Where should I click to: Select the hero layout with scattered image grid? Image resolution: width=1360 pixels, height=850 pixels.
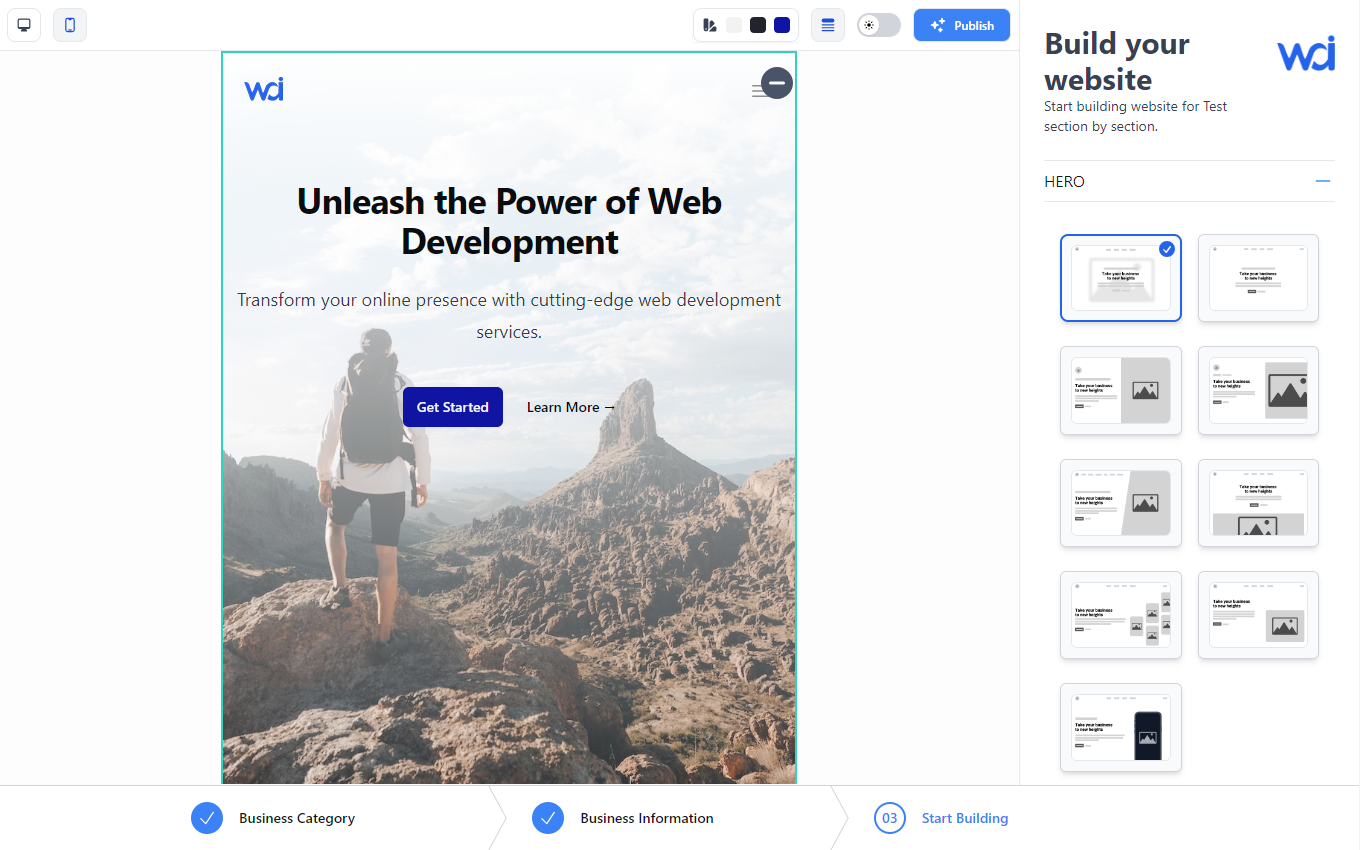1121,615
